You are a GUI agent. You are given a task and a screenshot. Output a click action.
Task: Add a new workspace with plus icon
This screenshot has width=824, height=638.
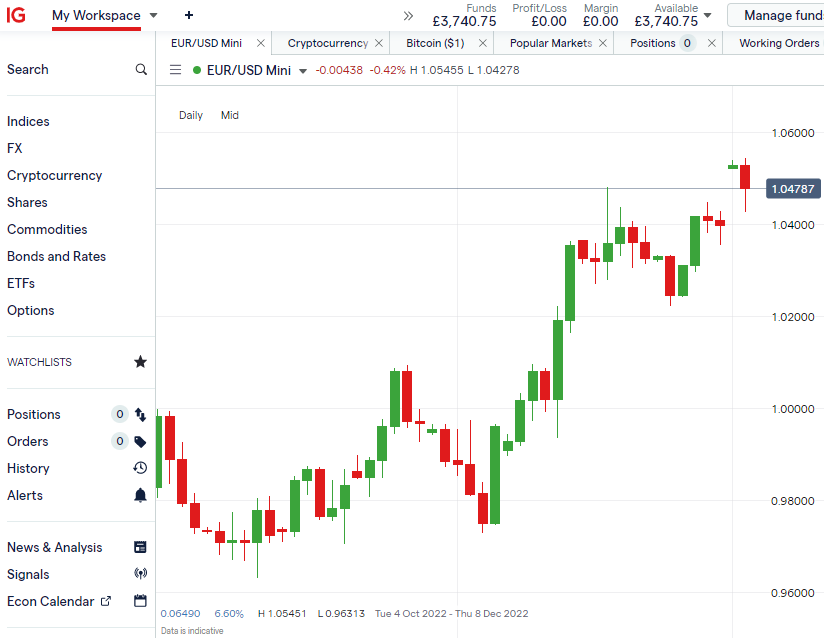point(189,15)
